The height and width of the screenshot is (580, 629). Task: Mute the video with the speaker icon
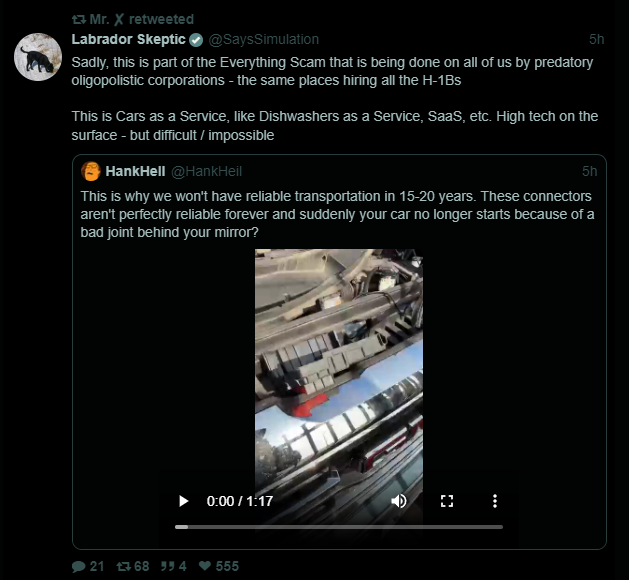(x=399, y=501)
